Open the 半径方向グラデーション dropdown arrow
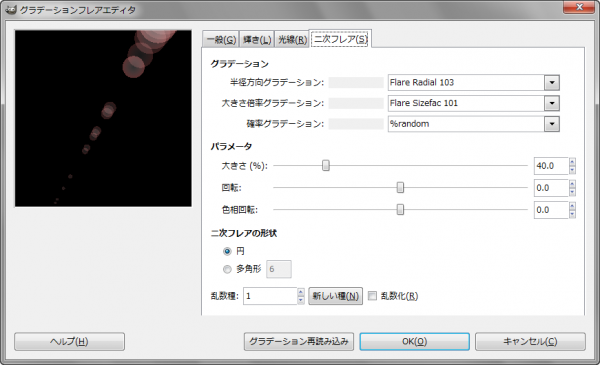The width and height of the screenshot is (600, 365). pos(552,83)
